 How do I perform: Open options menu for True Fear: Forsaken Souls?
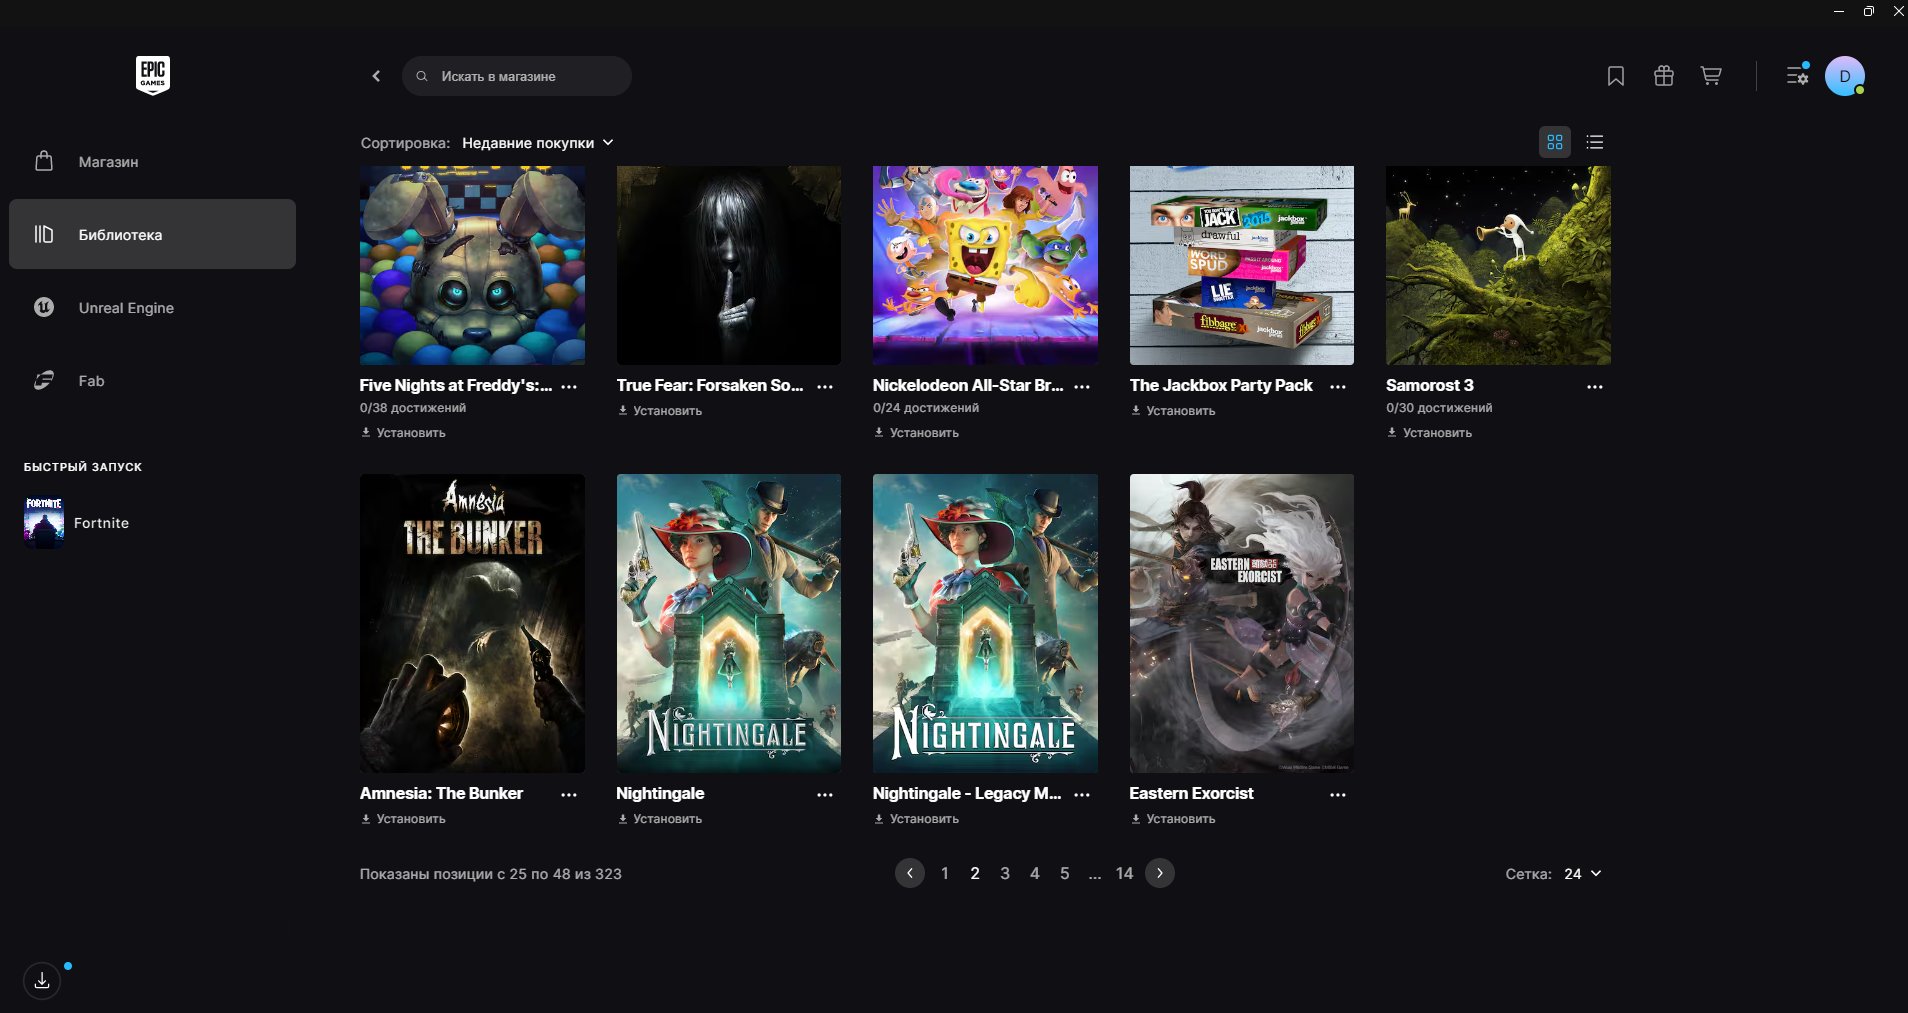tap(825, 387)
